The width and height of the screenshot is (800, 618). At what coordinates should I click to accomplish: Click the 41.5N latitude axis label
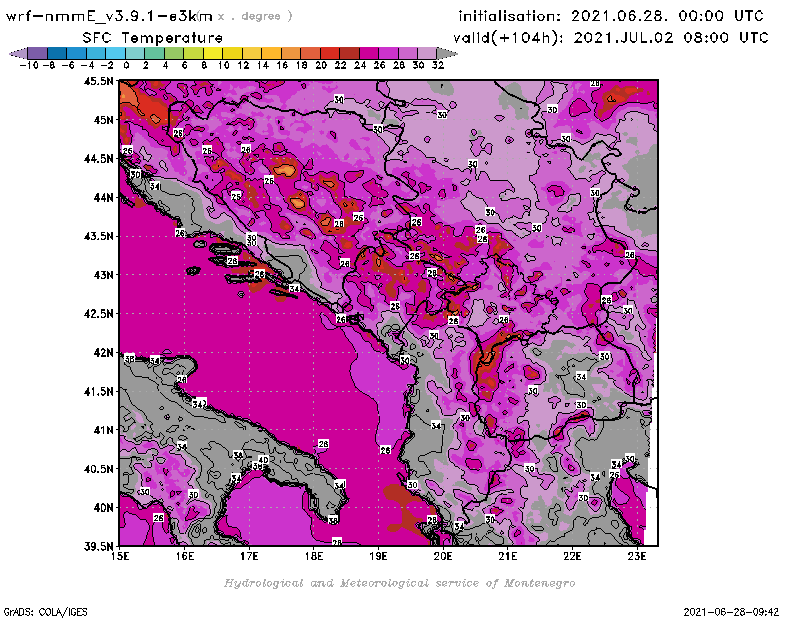click(99, 391)
